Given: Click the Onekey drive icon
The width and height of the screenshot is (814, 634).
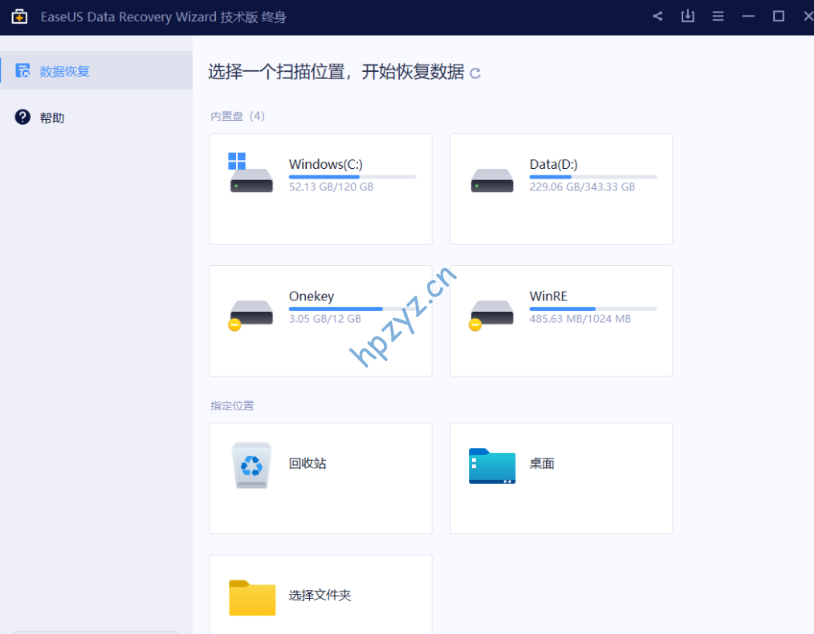Looking at the screenshot, I should [250, 313].
